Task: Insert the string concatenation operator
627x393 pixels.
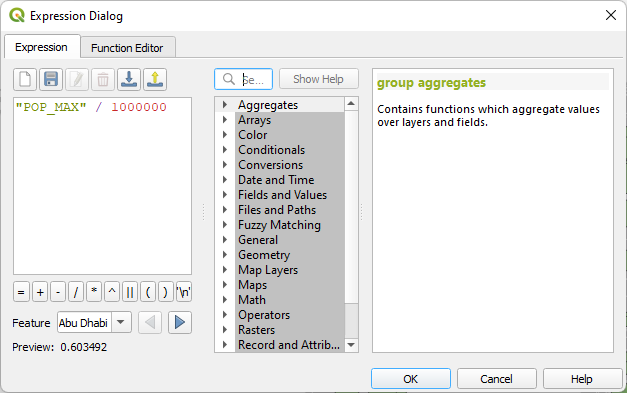Action: point(130,292)
